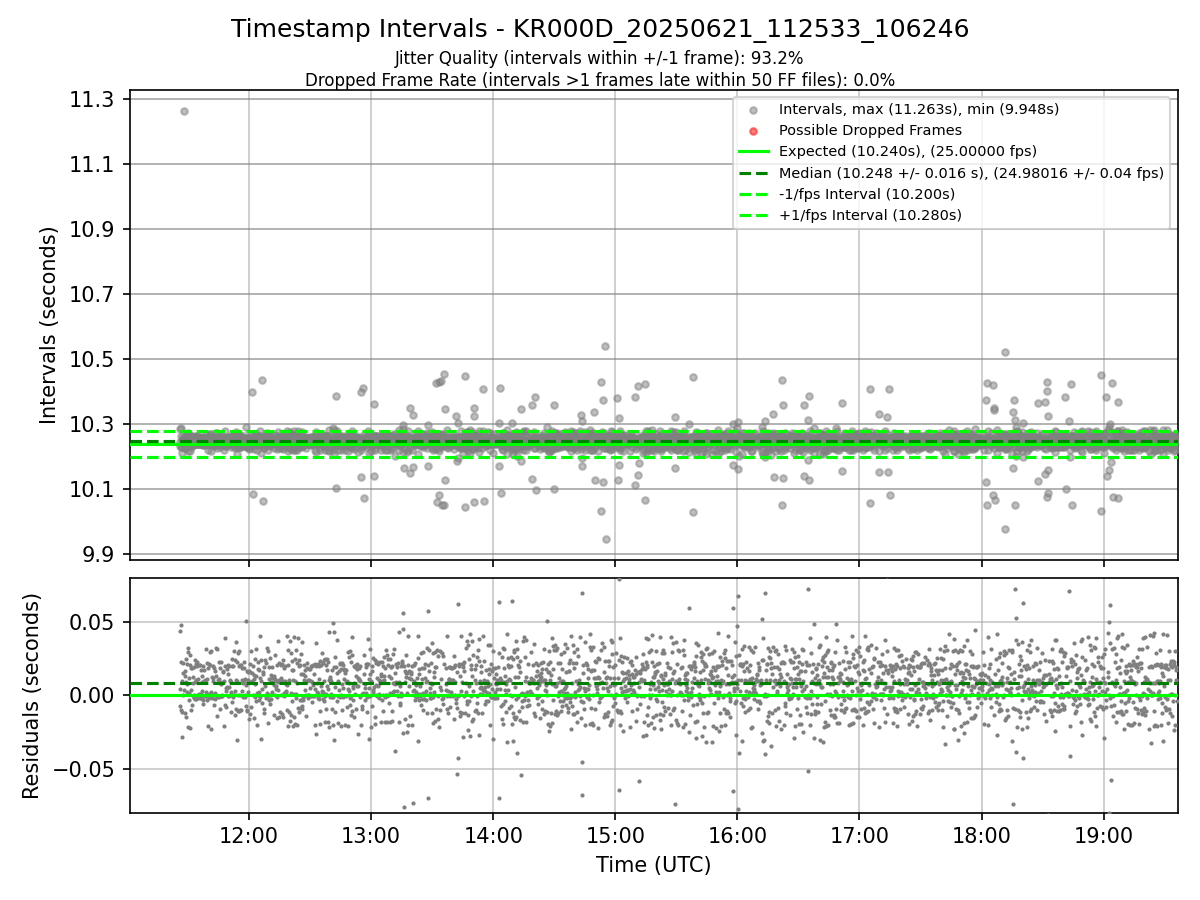Click the 19:00 time tick label

tap(1103, 834)
